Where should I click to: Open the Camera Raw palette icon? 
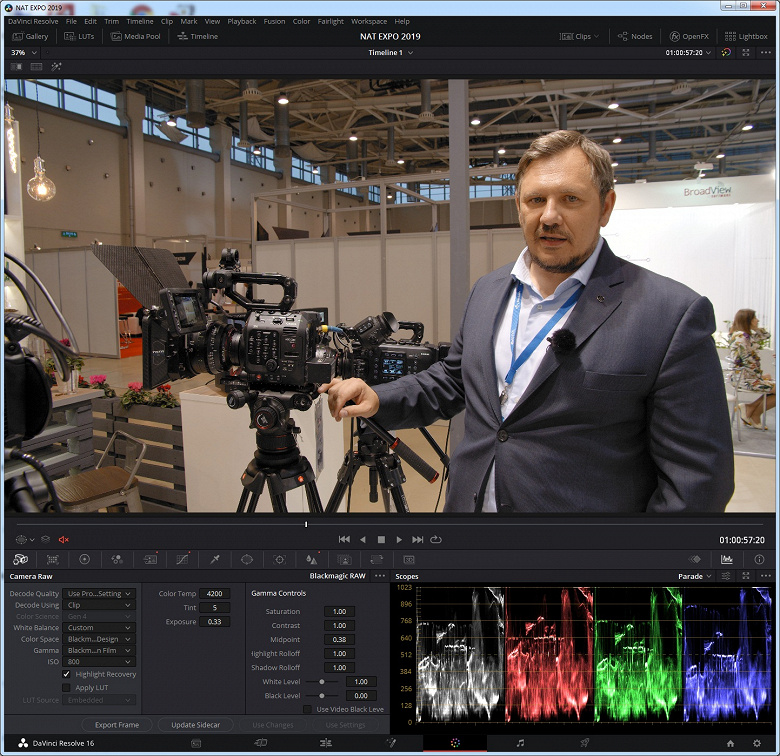point(20,560)
